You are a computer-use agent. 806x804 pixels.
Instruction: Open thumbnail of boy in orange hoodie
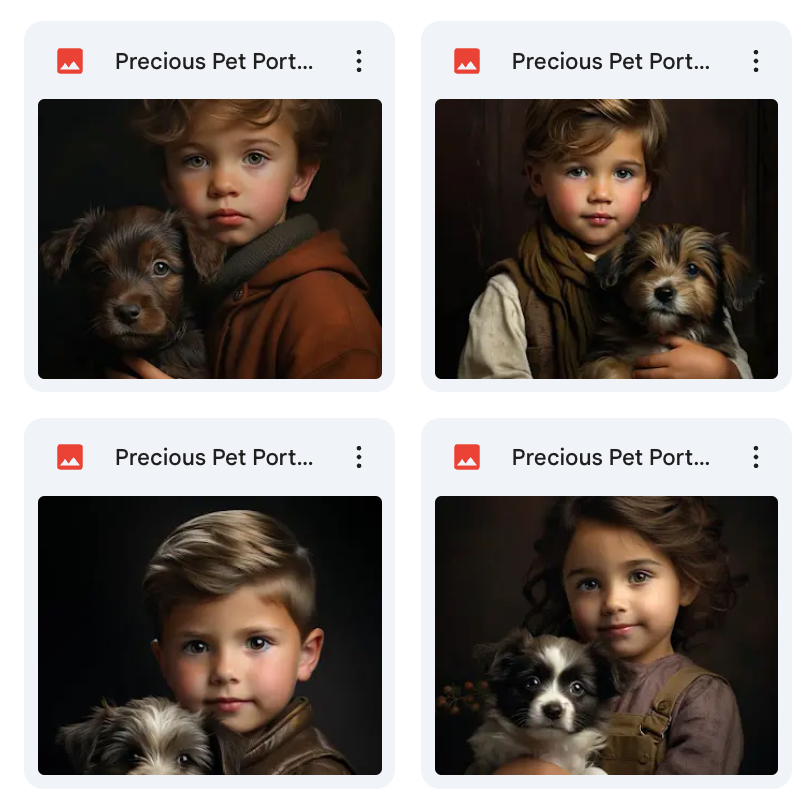click(210, 239)
